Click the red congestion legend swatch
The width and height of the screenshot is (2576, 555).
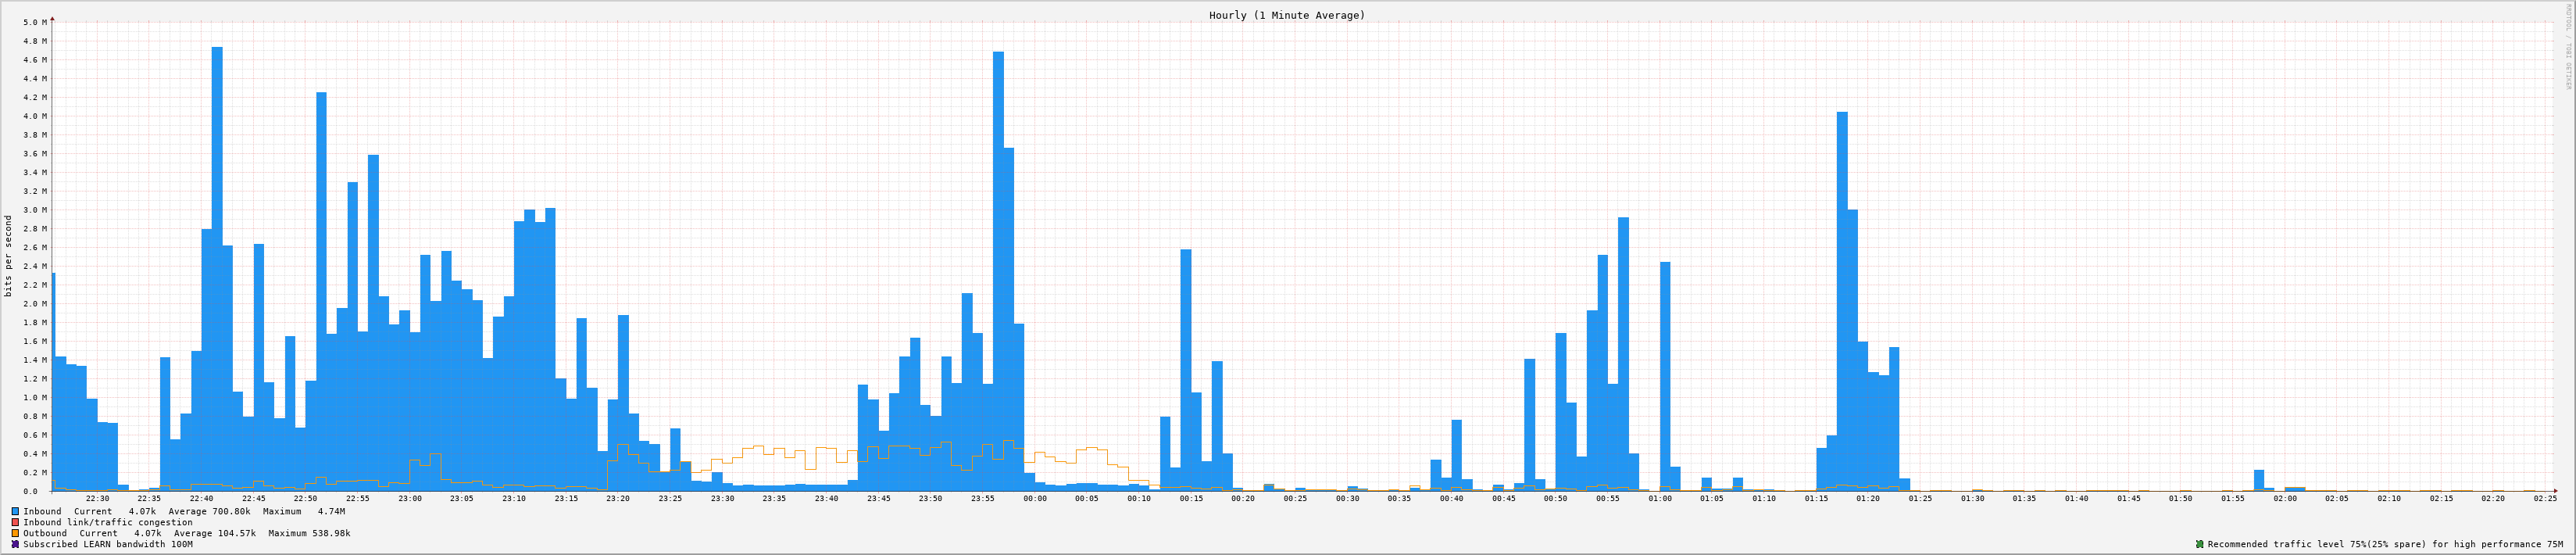[15, 522]
